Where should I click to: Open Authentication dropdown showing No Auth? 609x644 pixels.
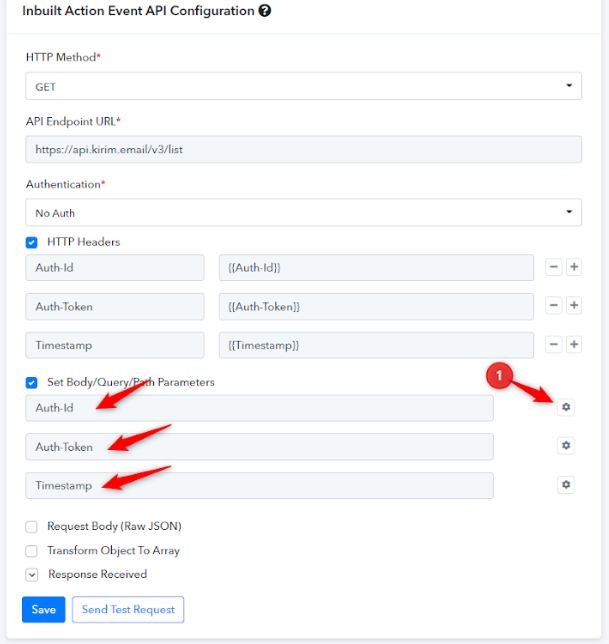[x=303, y=213]
